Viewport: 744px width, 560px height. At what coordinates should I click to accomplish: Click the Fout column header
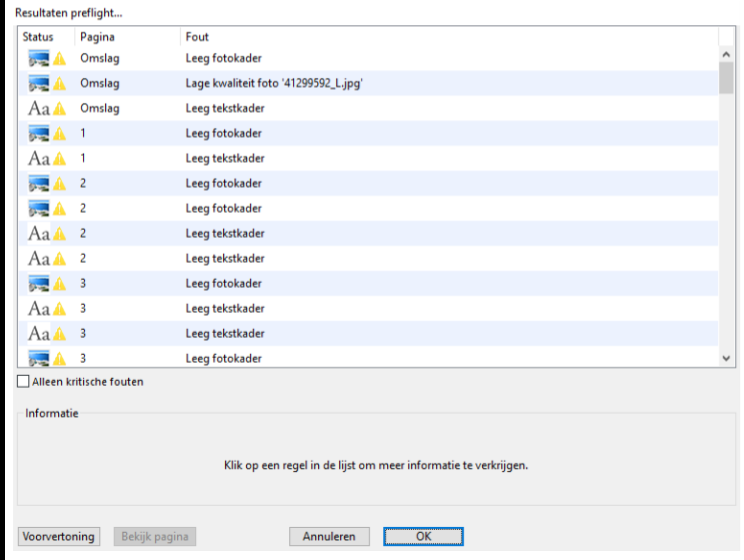click(197, 37)
